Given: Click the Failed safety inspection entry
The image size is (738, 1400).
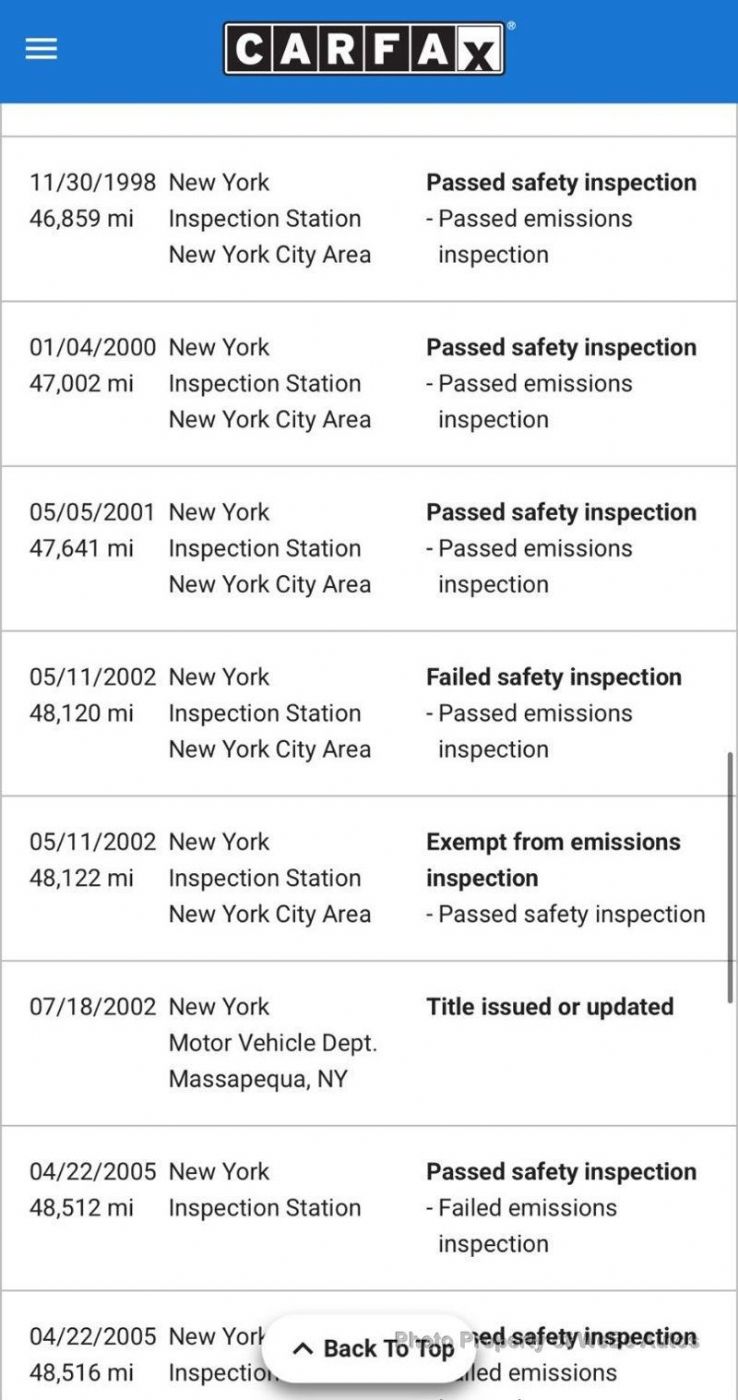Looking at the screenshot, I should click(x=553, y=677).
